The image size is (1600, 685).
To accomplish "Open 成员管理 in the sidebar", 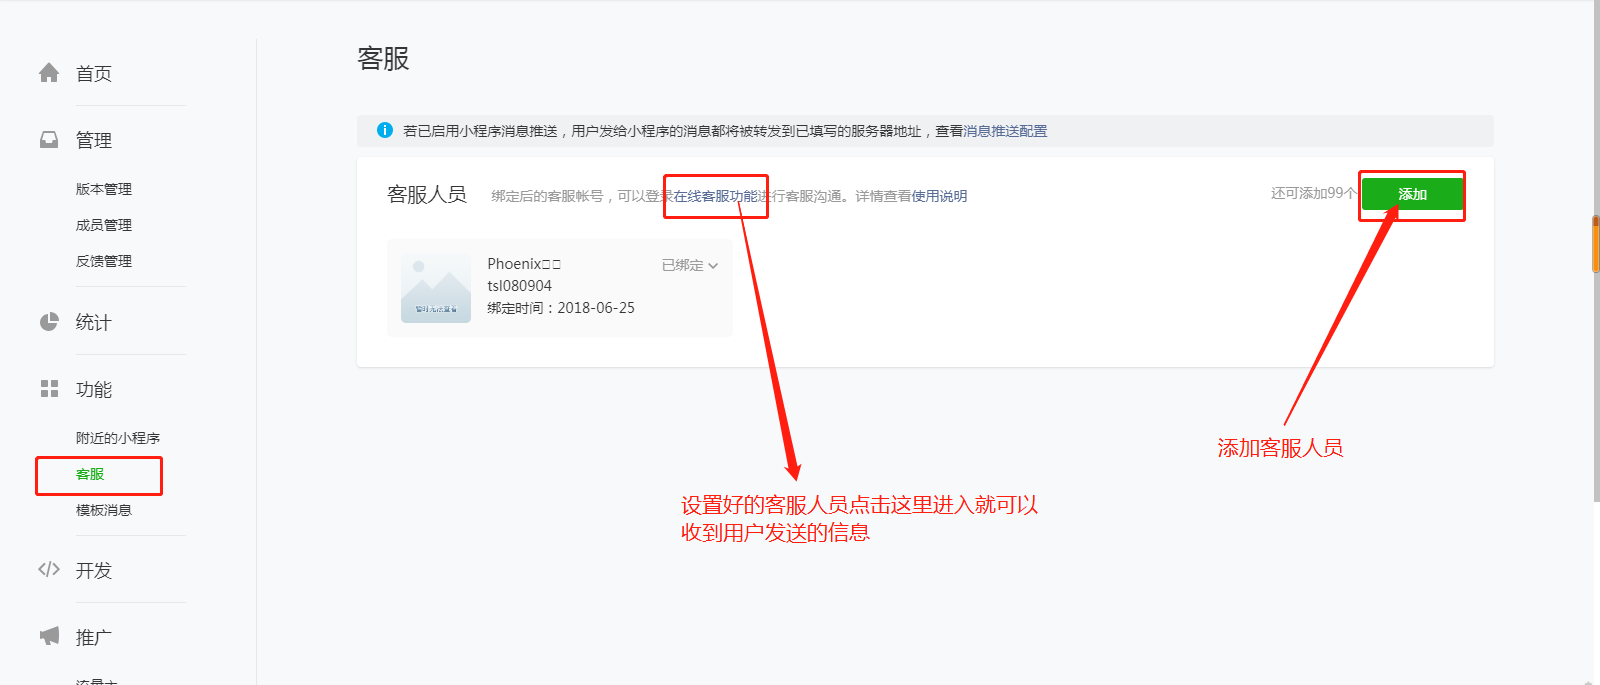I will pos(104,225).
